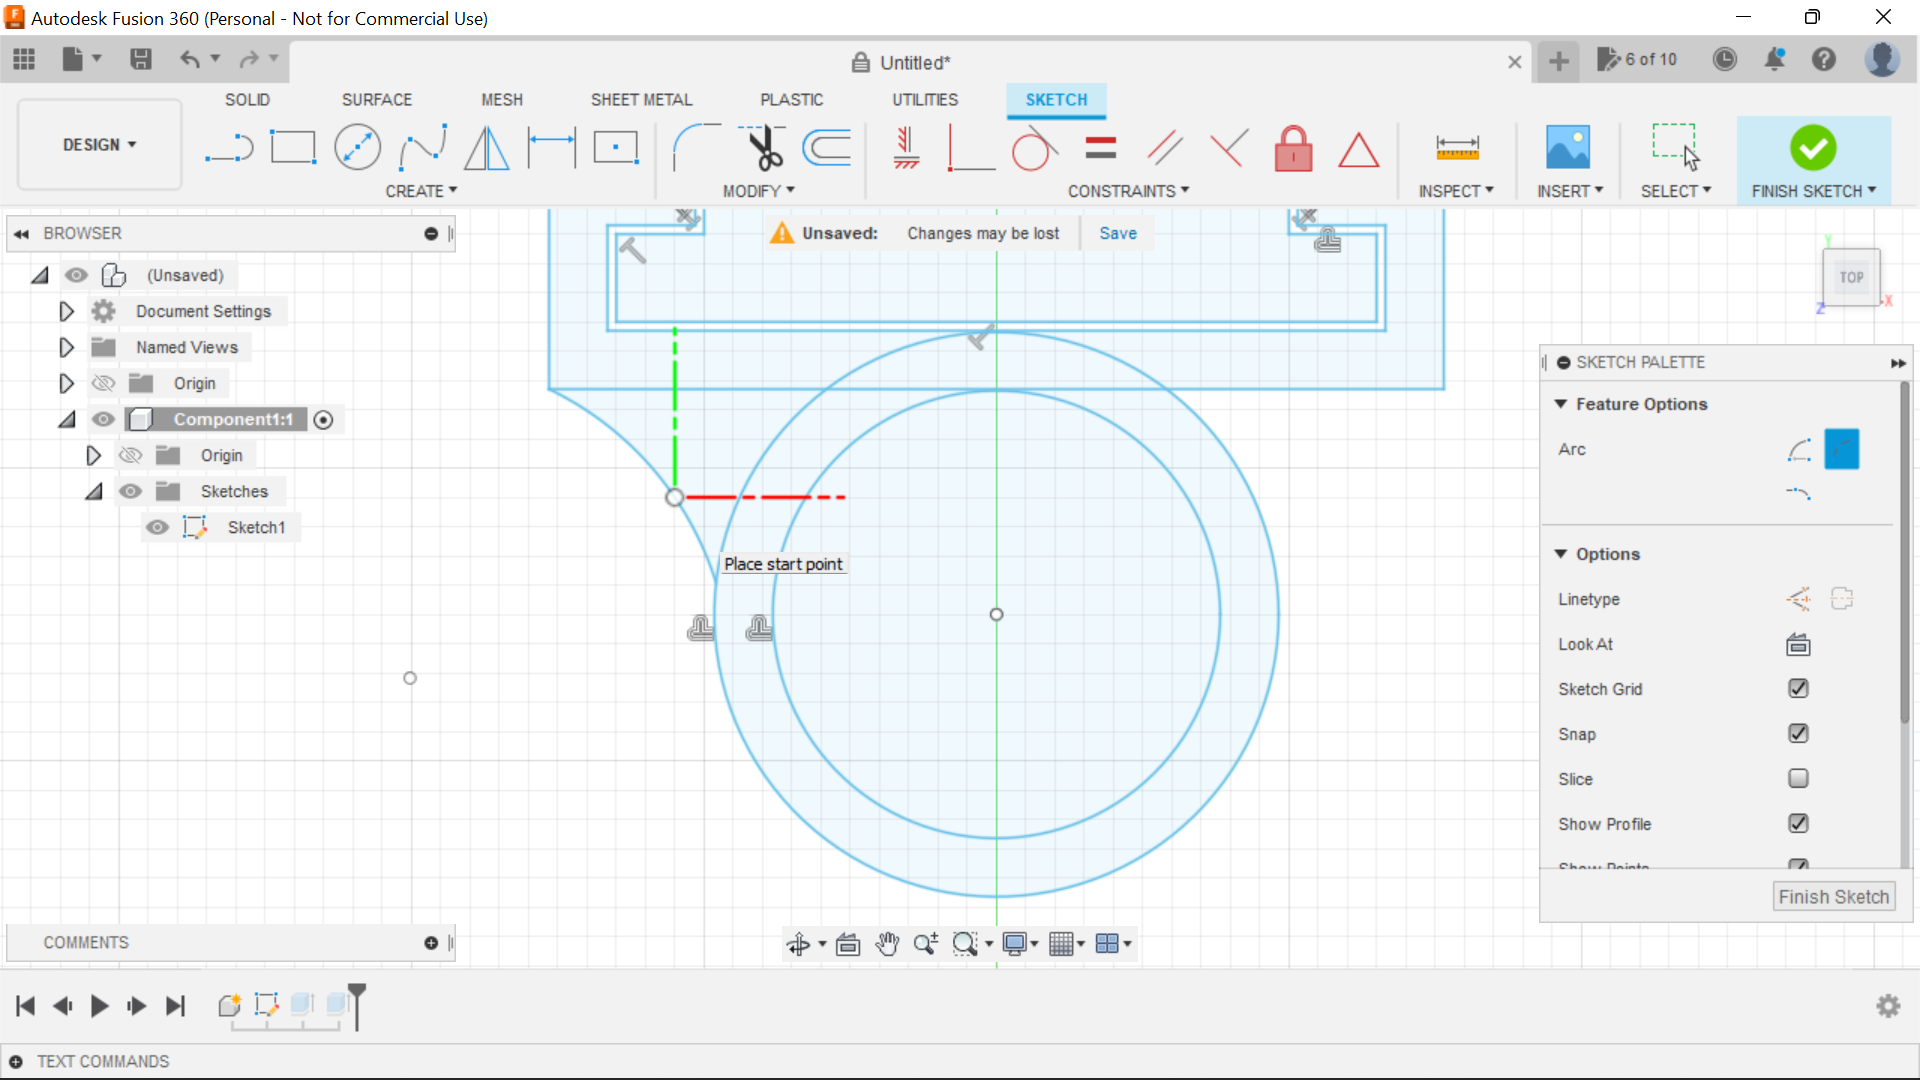This screenshot has height=1080, width=1920.
Task: Enable the Slice option
Action: click(1798, 778)
